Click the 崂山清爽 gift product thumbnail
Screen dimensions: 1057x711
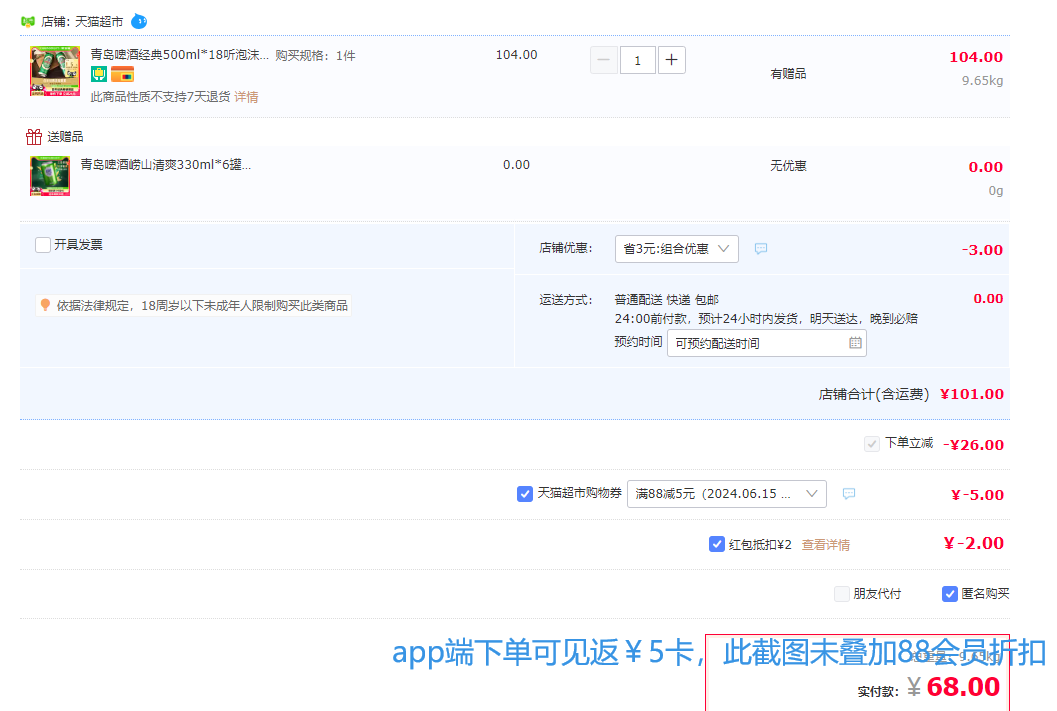click(x=50, y=176)
